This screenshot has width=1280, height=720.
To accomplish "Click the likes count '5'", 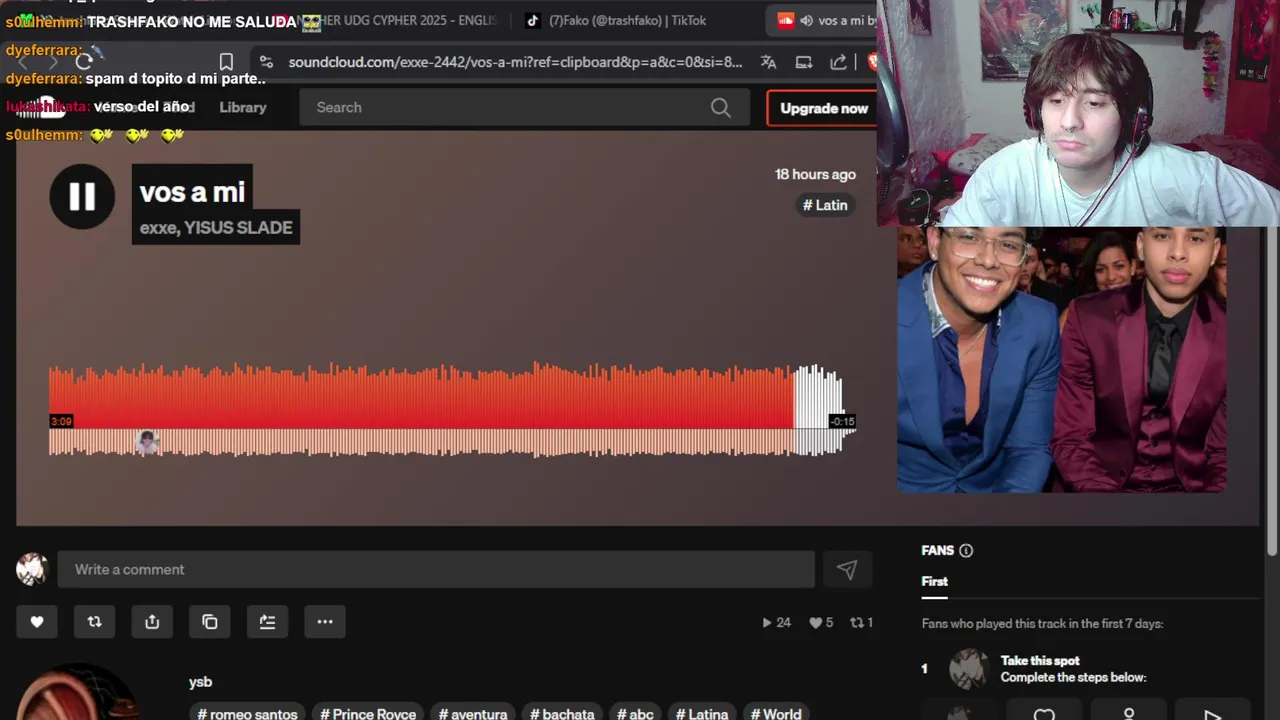I will [821, 622].
